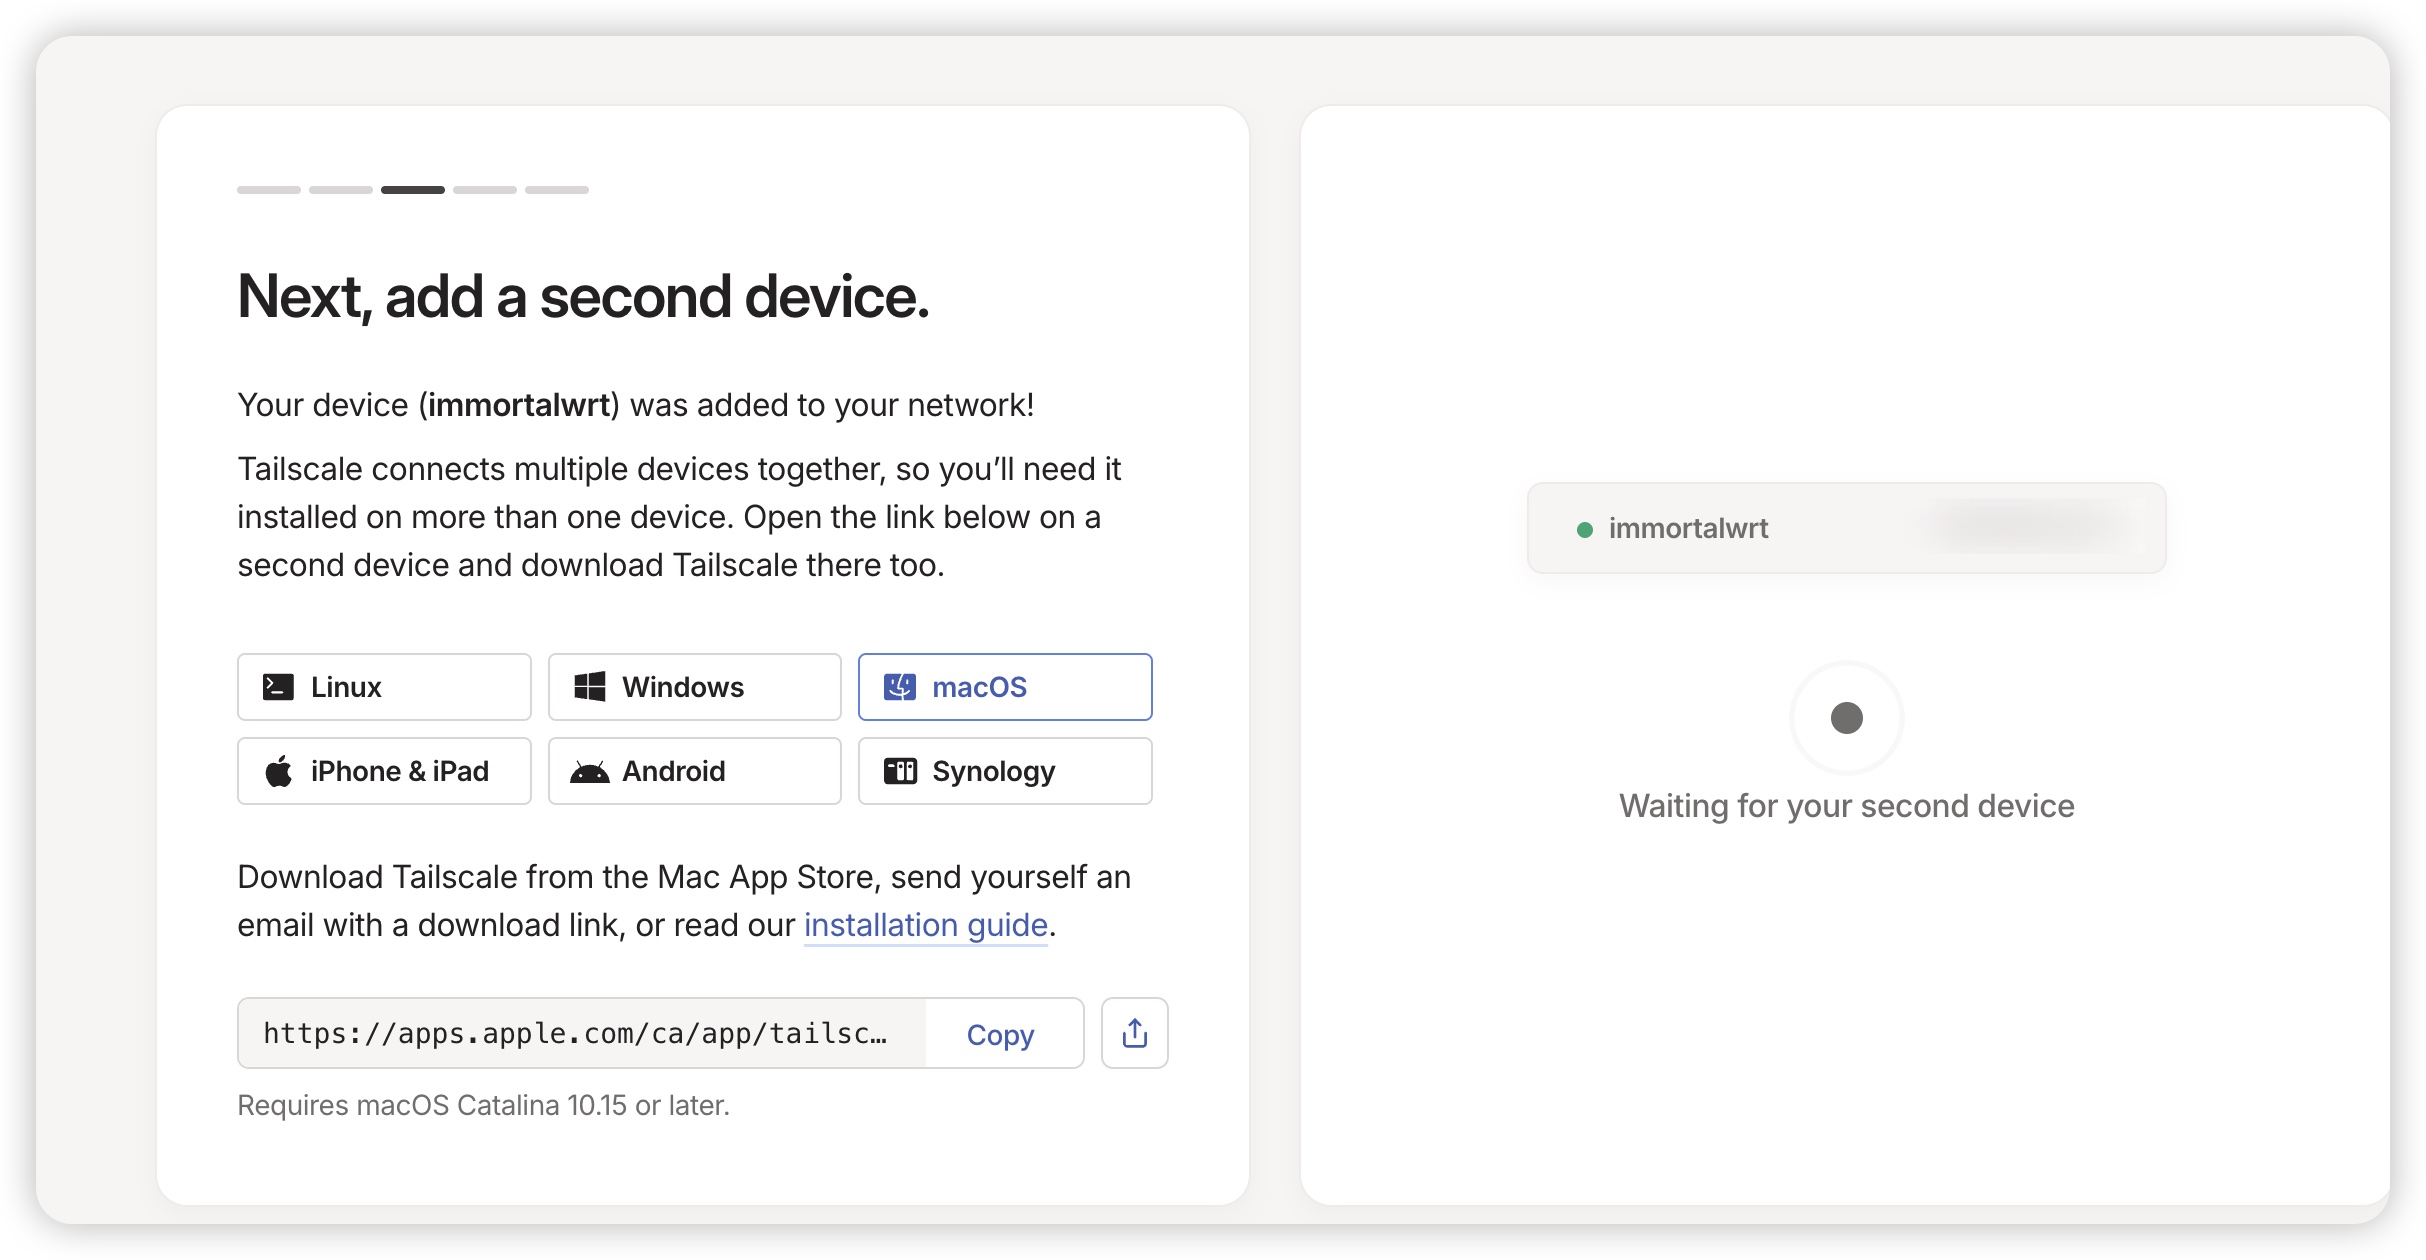Pick the iPhone & iPad option

[384, 771]
